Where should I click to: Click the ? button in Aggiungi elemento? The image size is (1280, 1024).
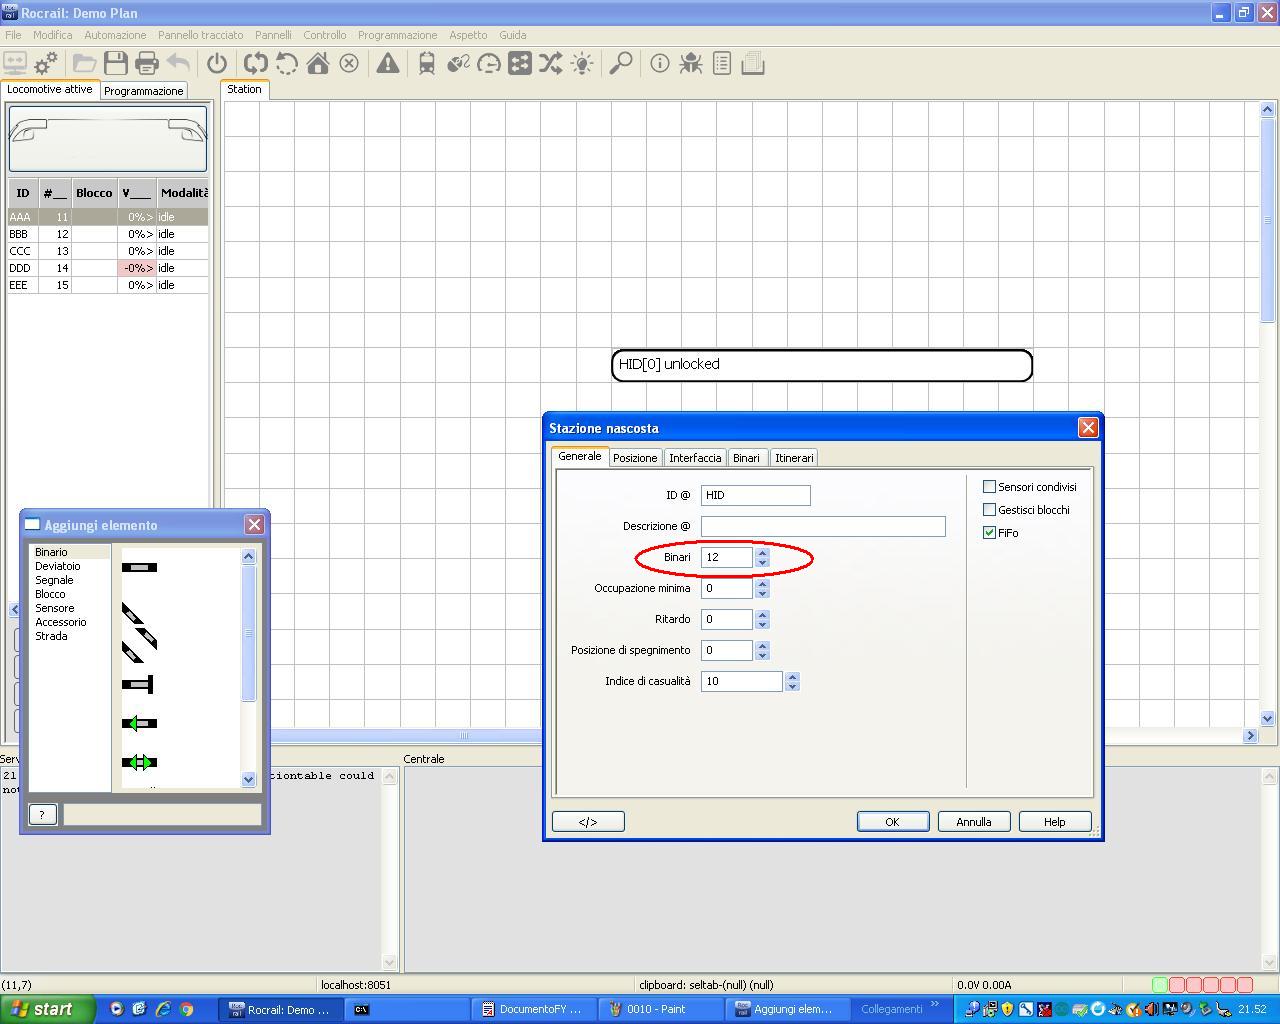coord(42,815)
